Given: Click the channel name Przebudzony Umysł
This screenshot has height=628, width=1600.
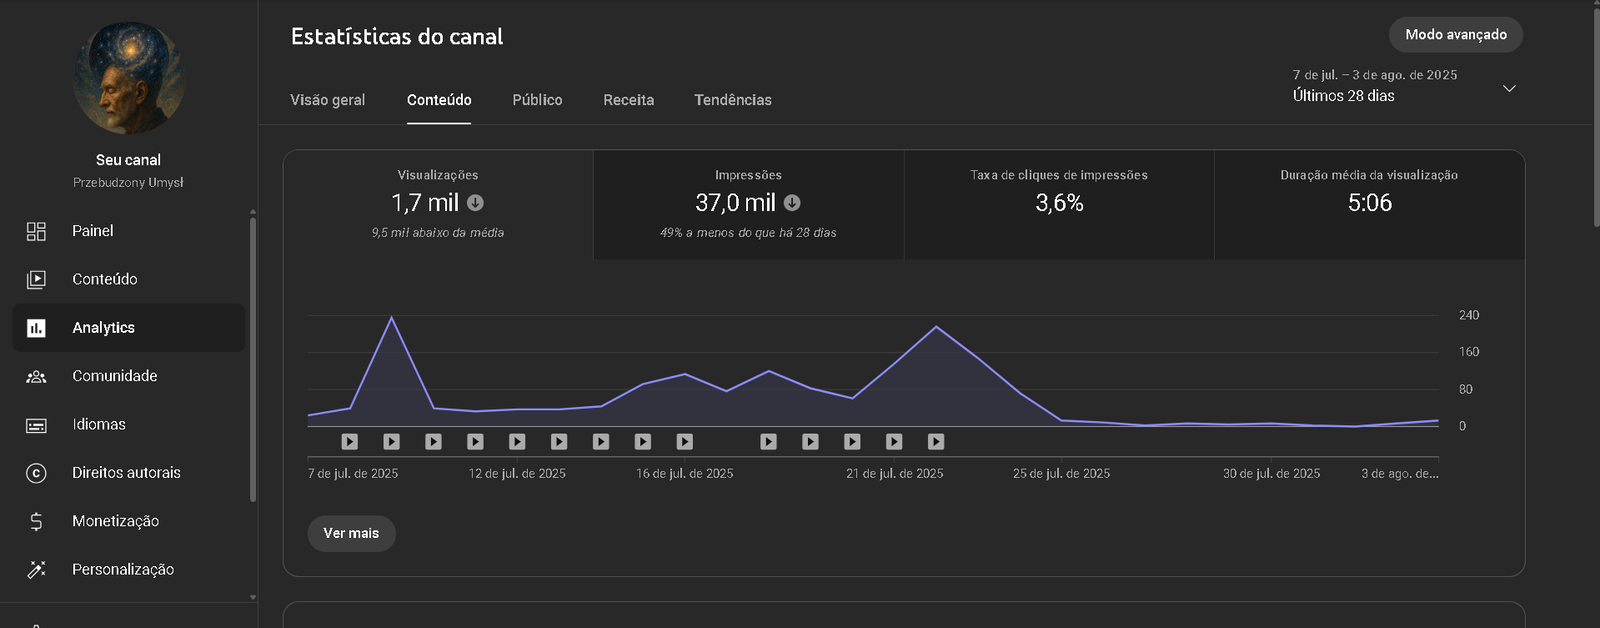Looking at the screenshot, I should [x=128, y=182].
